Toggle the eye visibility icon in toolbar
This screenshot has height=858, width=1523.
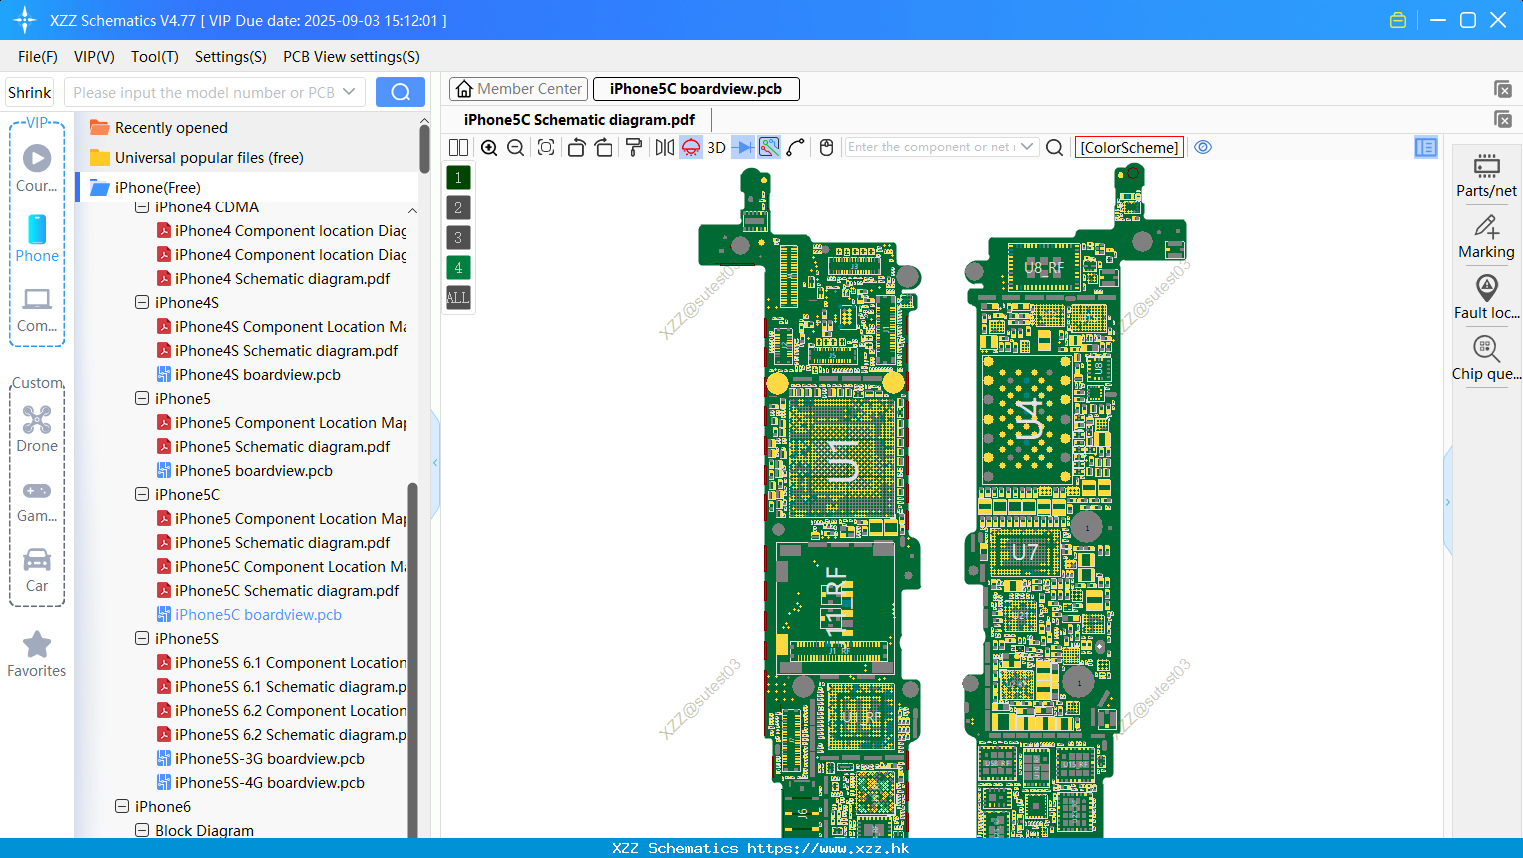(1203, 147)
